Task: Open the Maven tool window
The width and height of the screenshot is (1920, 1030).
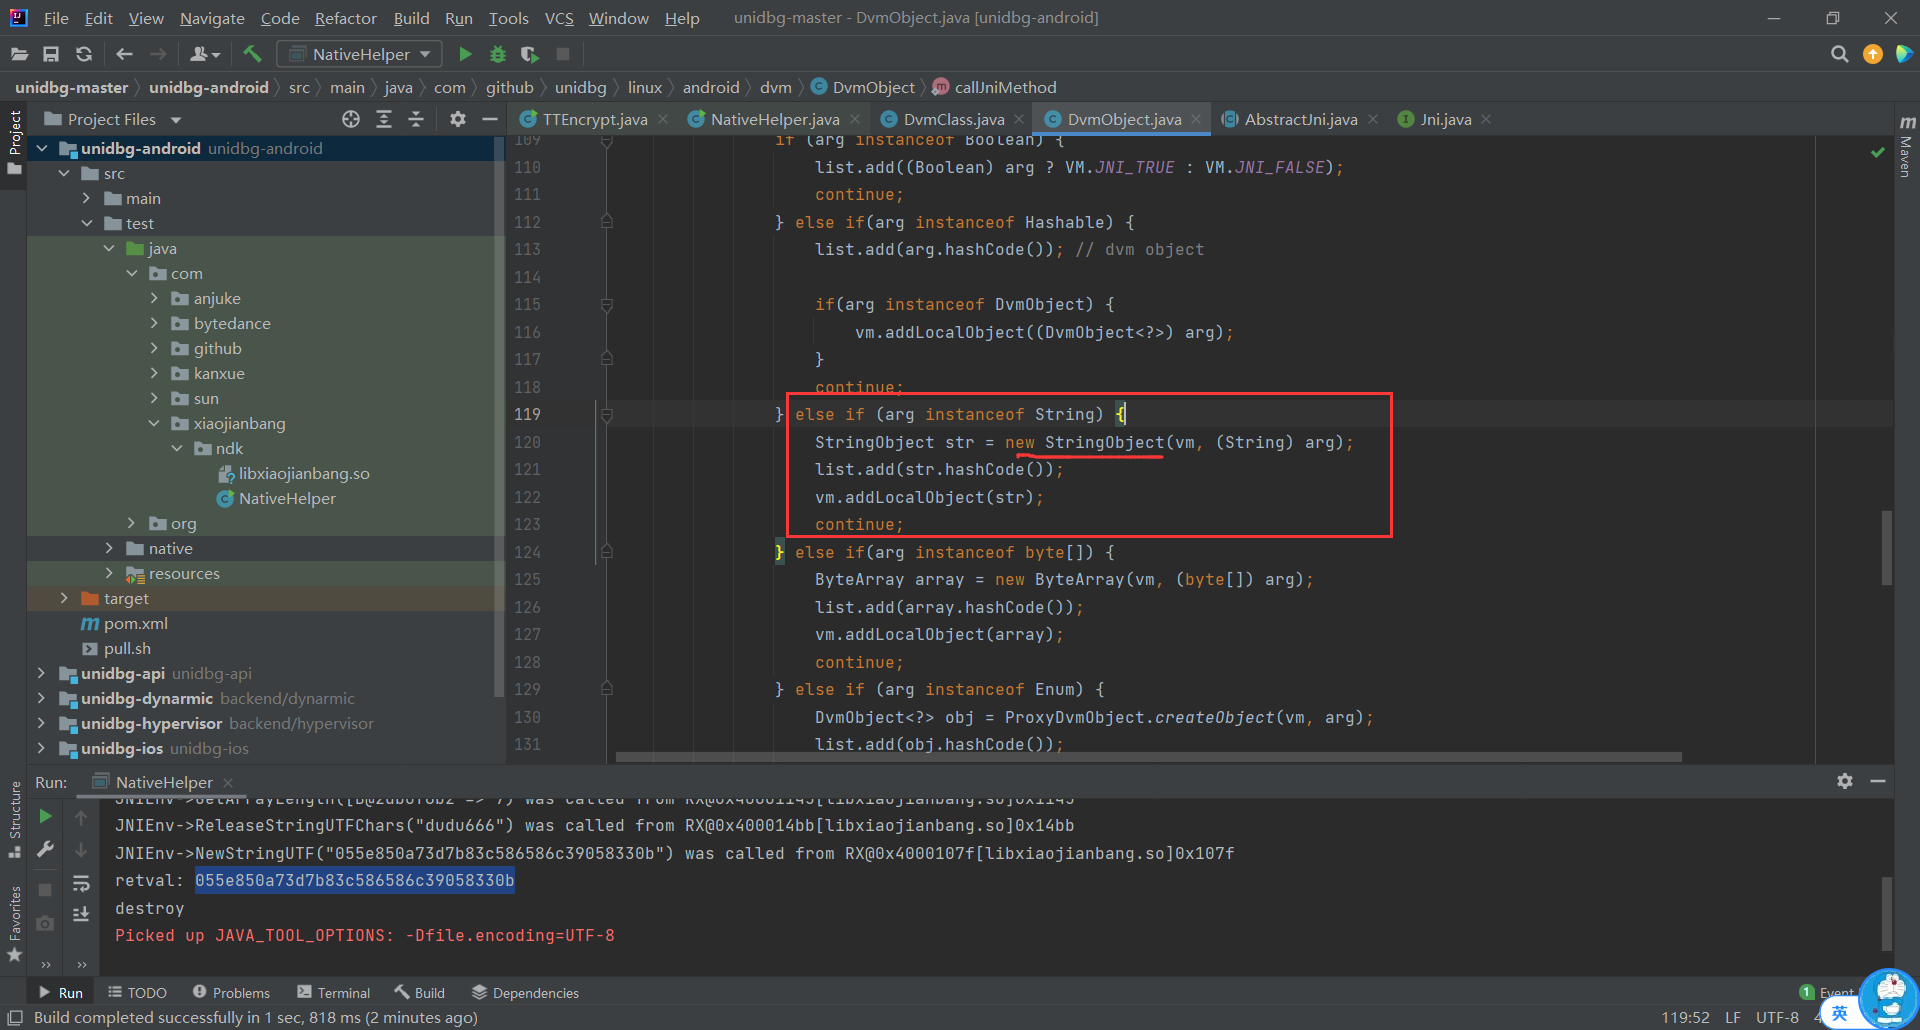Action: pos(1906,146)
